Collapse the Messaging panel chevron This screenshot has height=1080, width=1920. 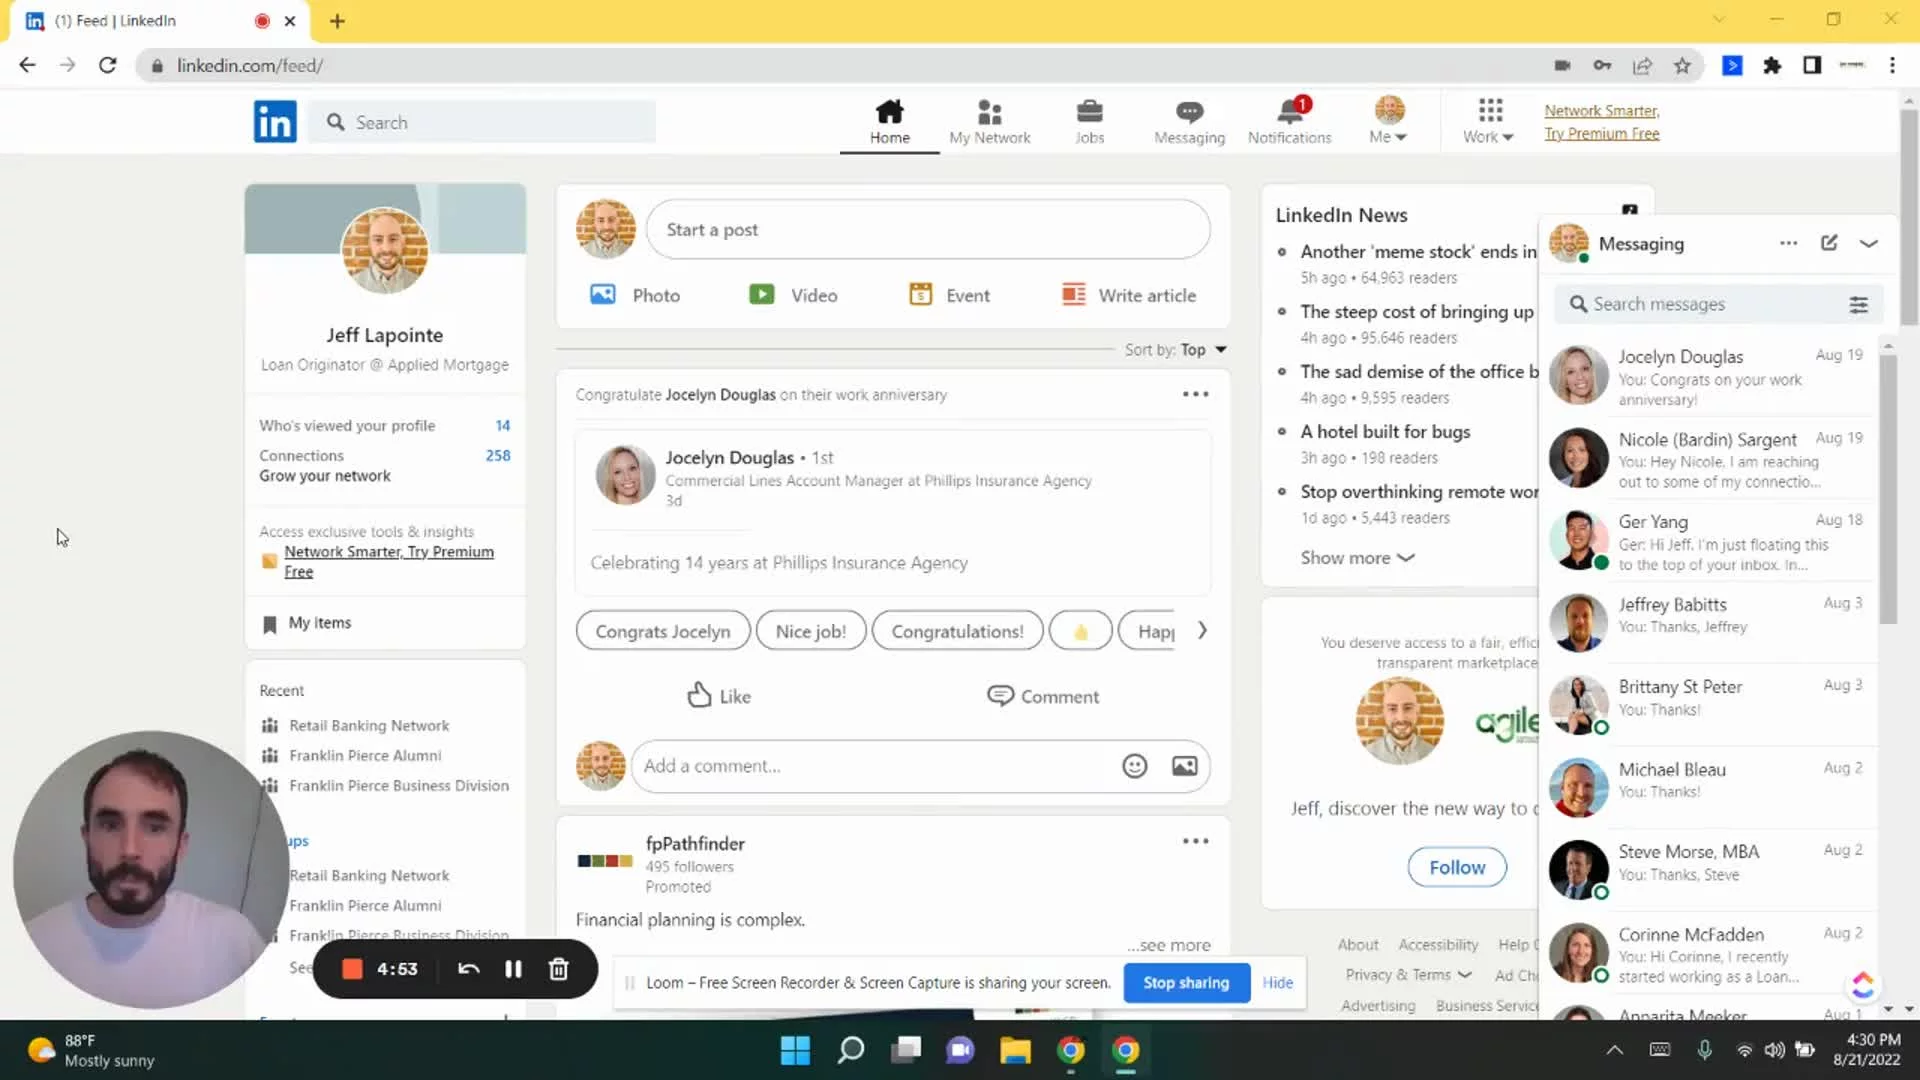coord(1868,243)
